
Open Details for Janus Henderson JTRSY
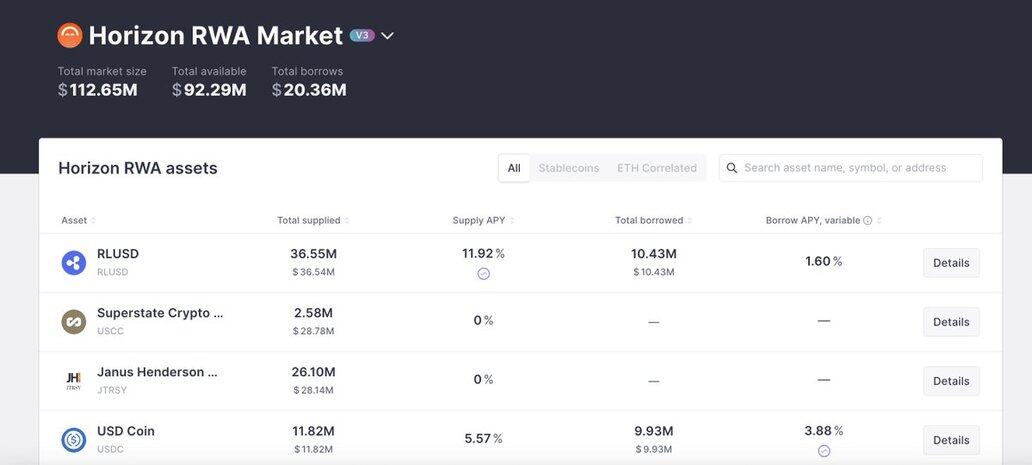pyautogui.click(x=951, y=381)
